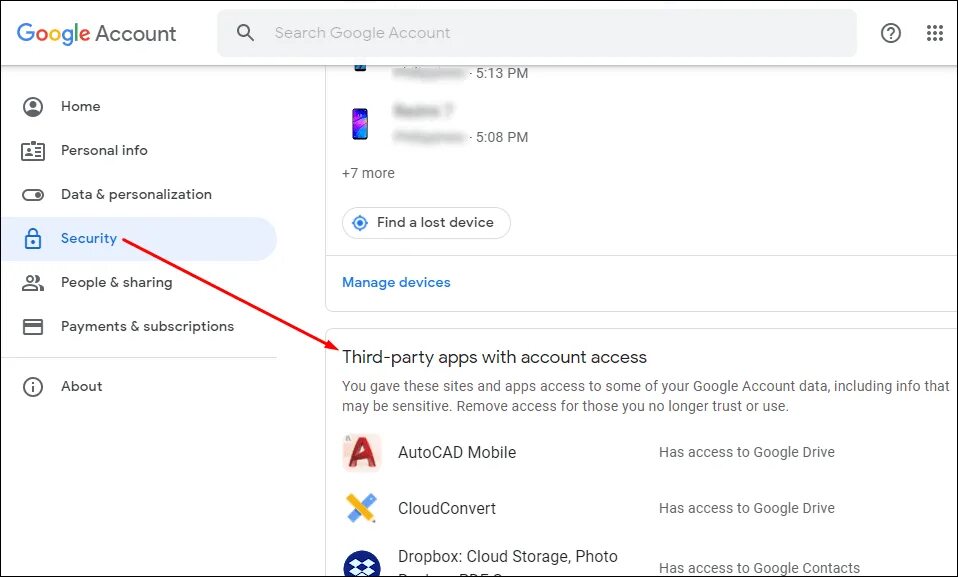Click the Payments card icon
The width and height of the screenshot is (958, 577).
pyautogui.click(x=33, y=327)
